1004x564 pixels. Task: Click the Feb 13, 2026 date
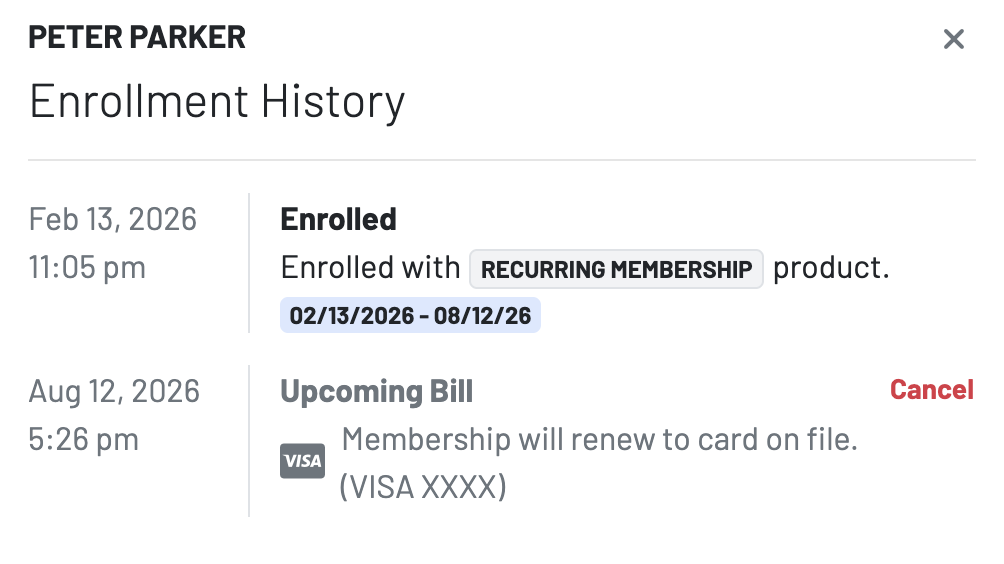(x=113, y=219)
